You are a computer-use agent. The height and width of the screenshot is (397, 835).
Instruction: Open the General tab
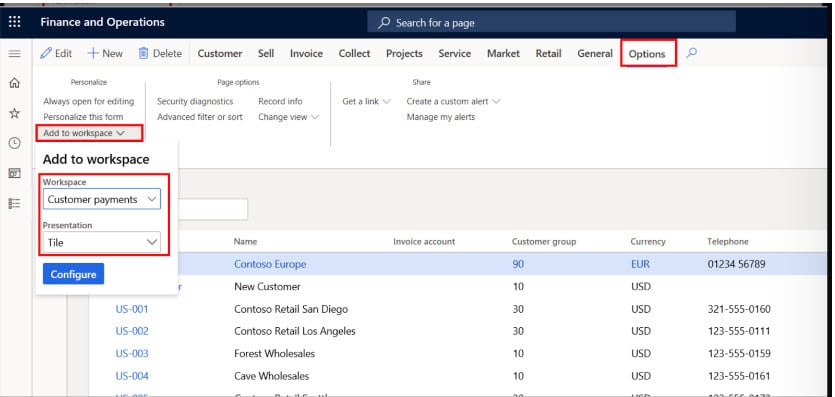click(x=595, y=54)
